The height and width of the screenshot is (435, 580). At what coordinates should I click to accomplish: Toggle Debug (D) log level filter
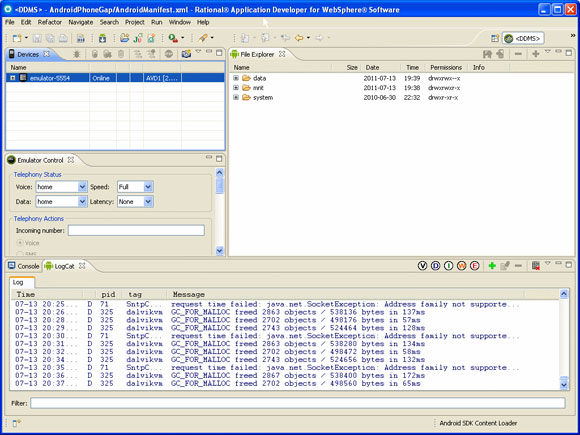tap(435, 266)
